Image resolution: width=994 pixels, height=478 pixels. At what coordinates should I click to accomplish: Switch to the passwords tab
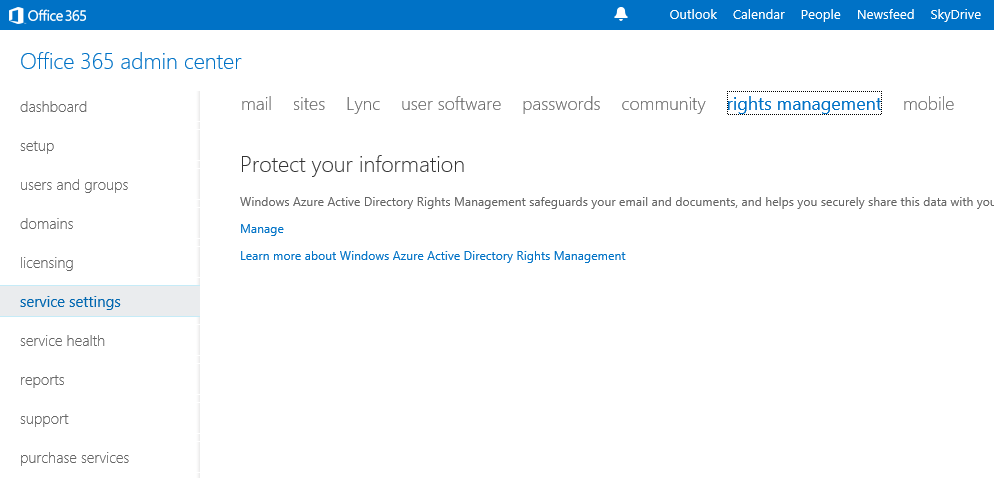[x=561, y=104]
